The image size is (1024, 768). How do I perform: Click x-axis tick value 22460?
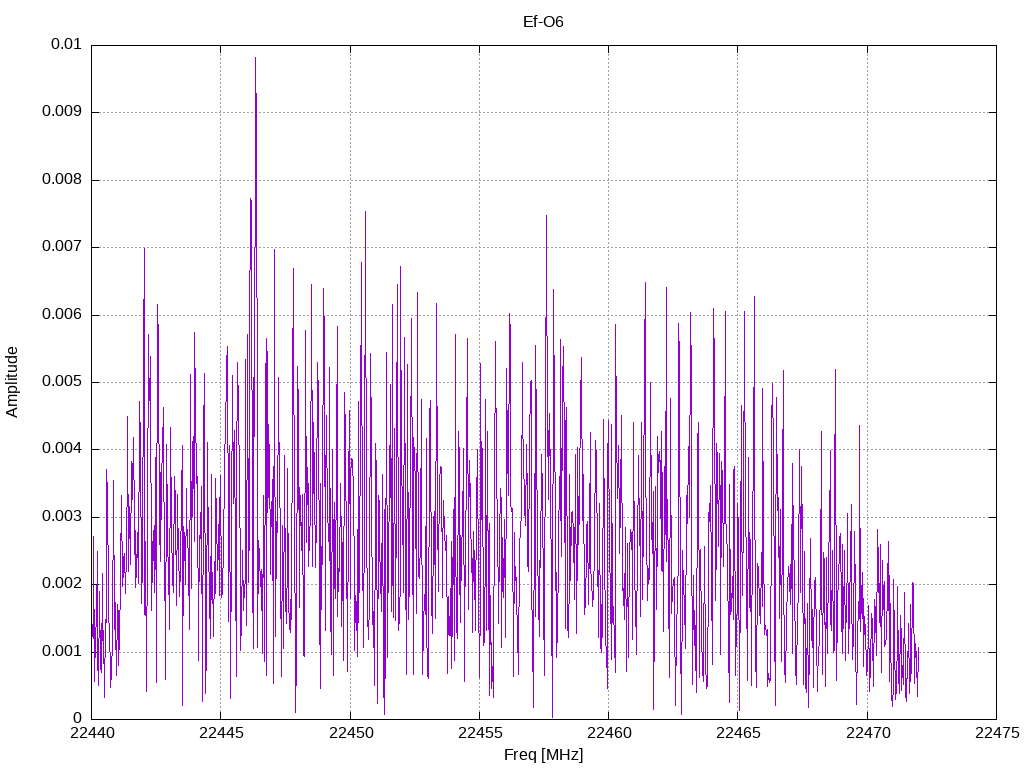pyautogui.click(x=609, y=733)
